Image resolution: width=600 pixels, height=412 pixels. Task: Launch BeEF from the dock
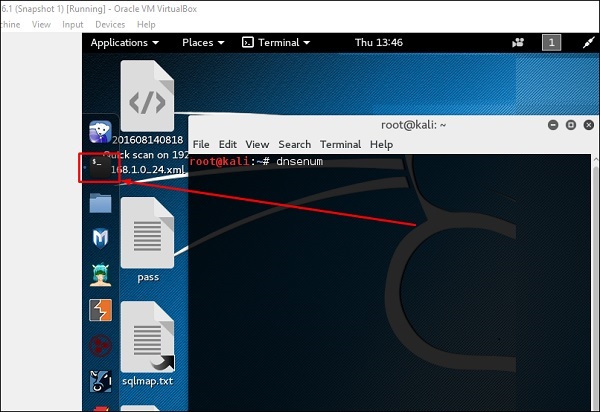tap(101, 381)
